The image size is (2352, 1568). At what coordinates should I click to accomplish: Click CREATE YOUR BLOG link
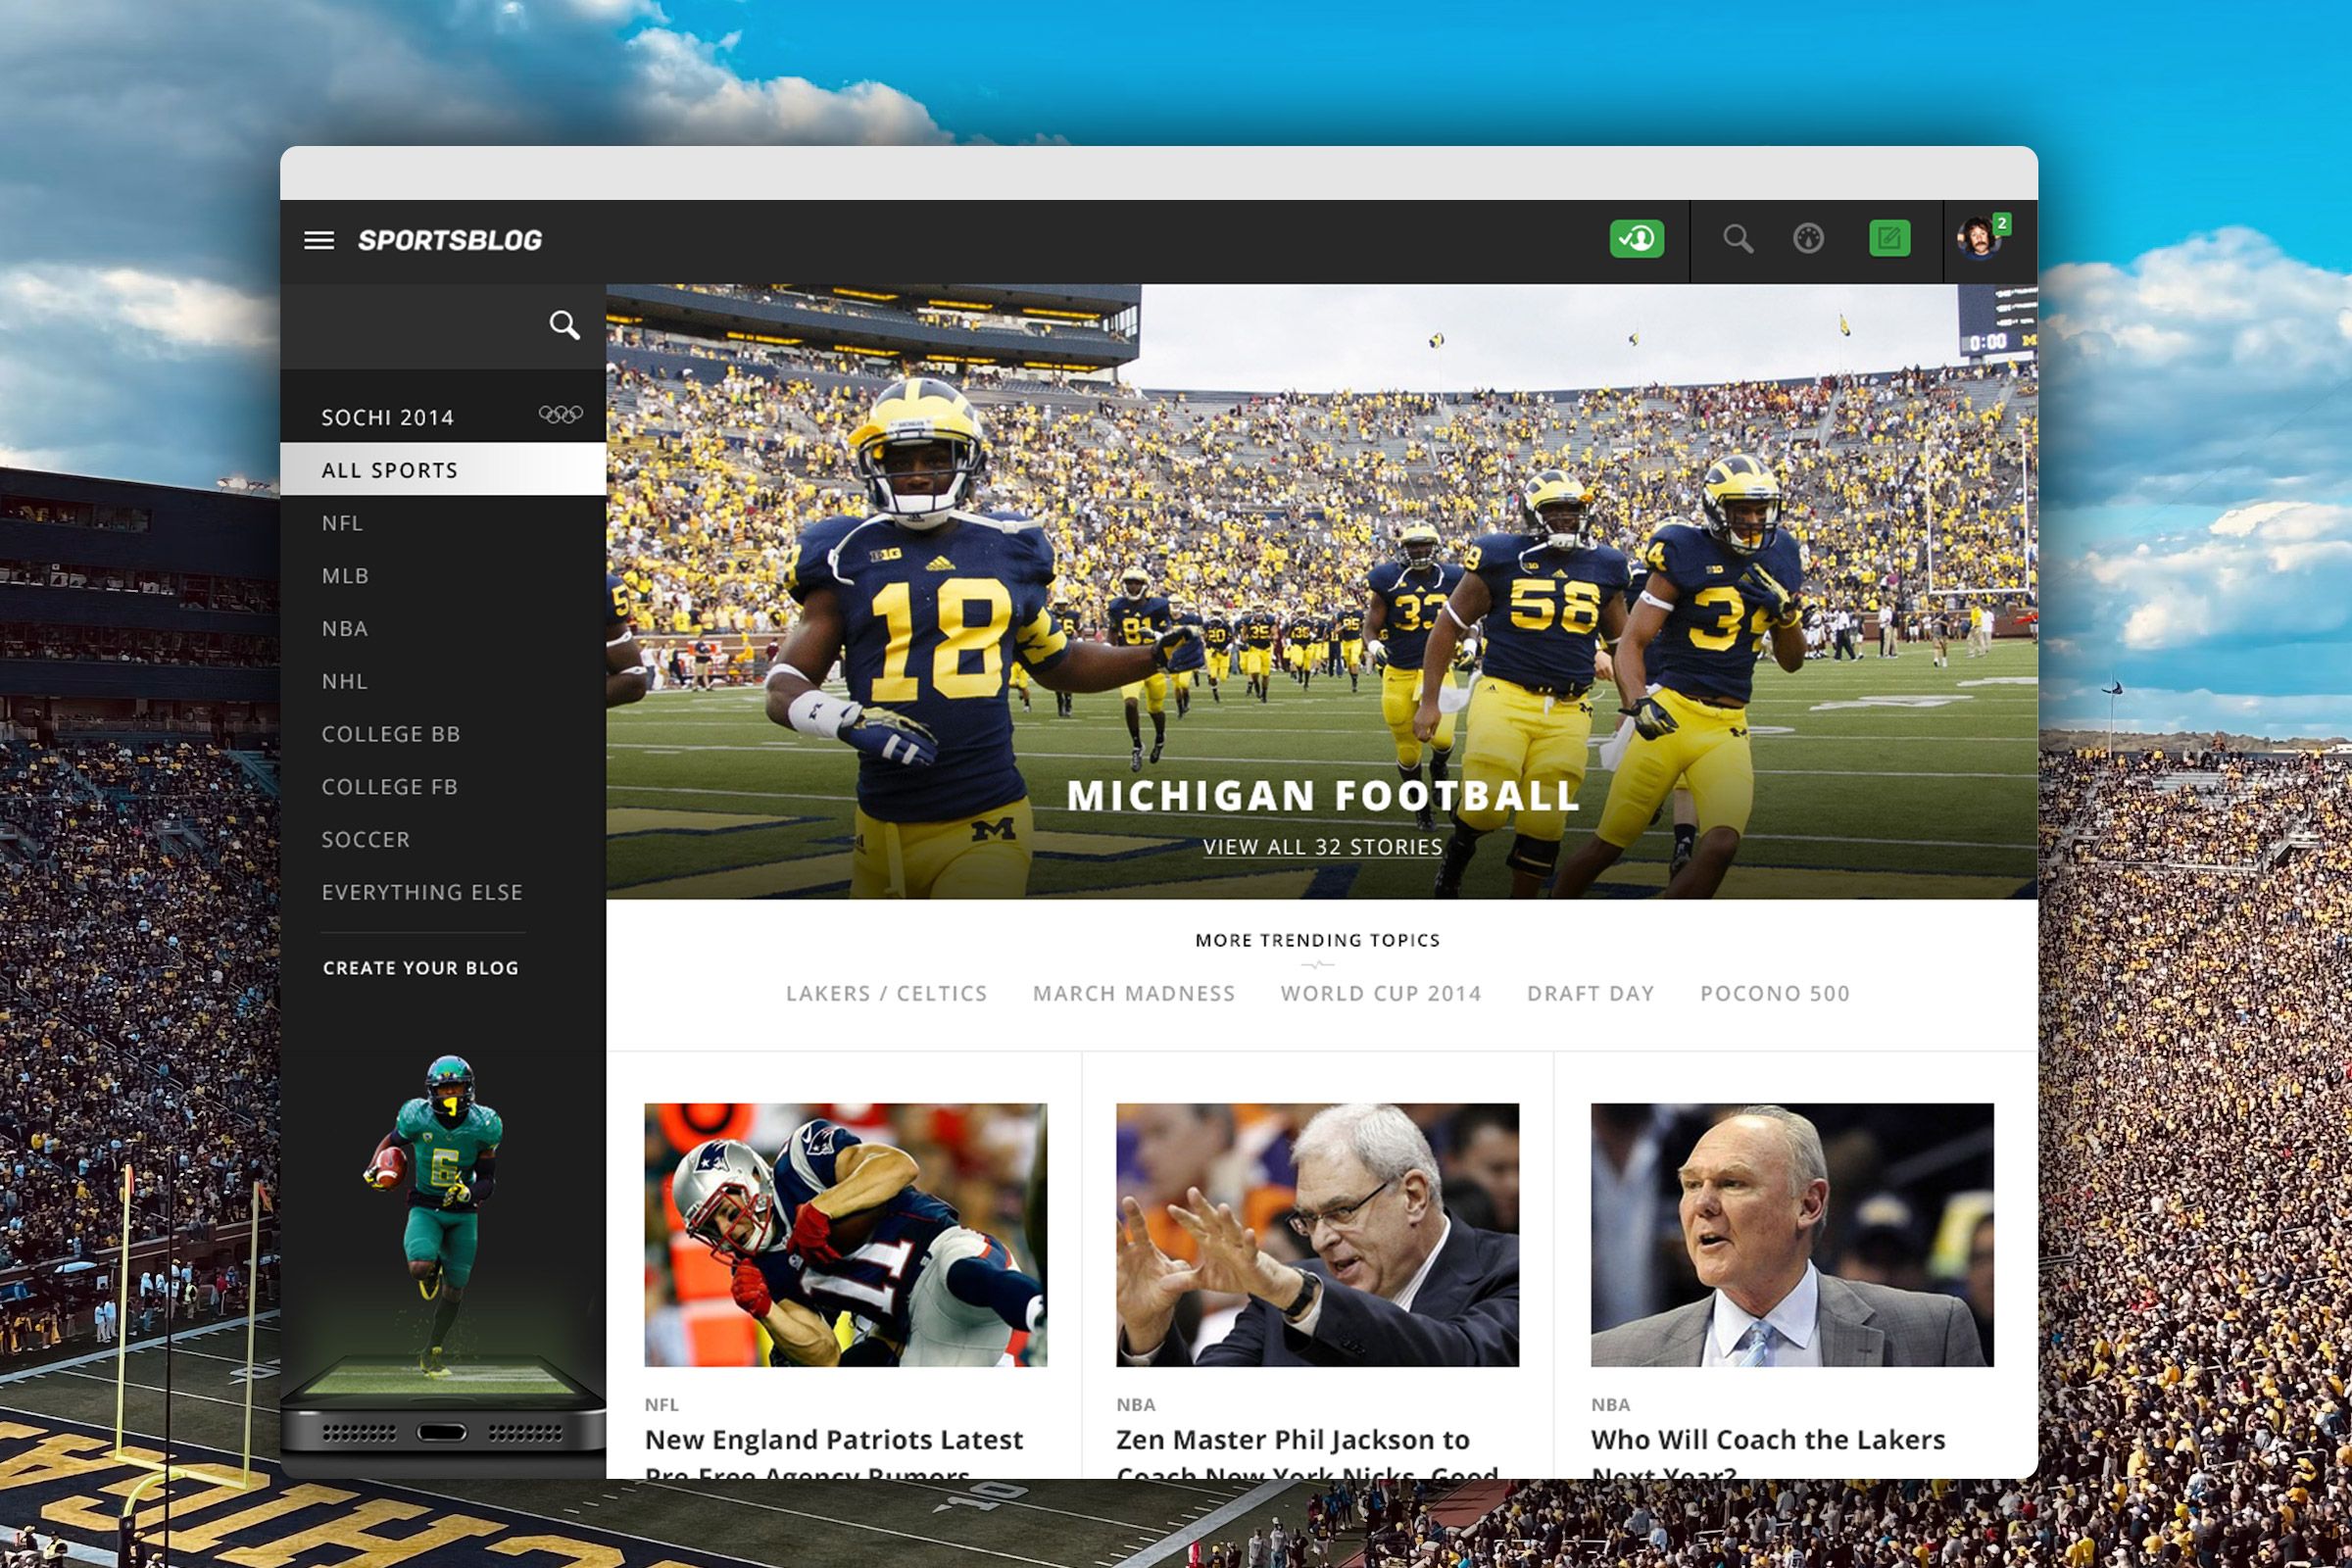click(421, 968)
